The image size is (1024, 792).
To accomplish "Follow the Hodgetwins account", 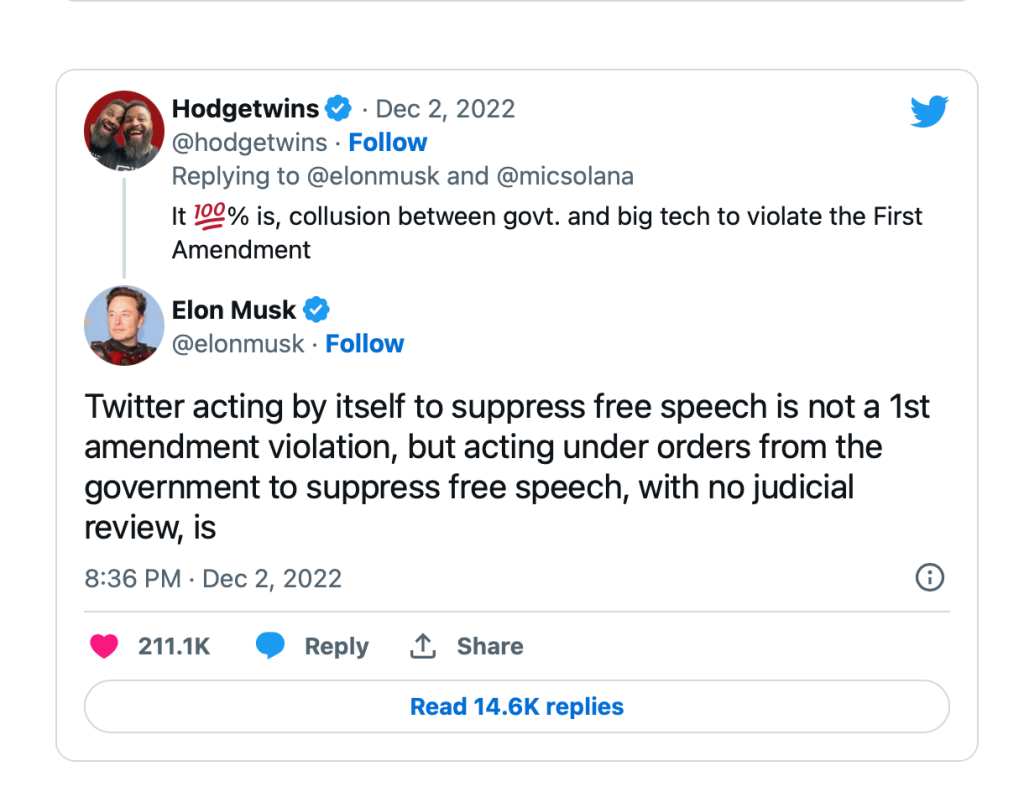I will (x=387, y=142).
